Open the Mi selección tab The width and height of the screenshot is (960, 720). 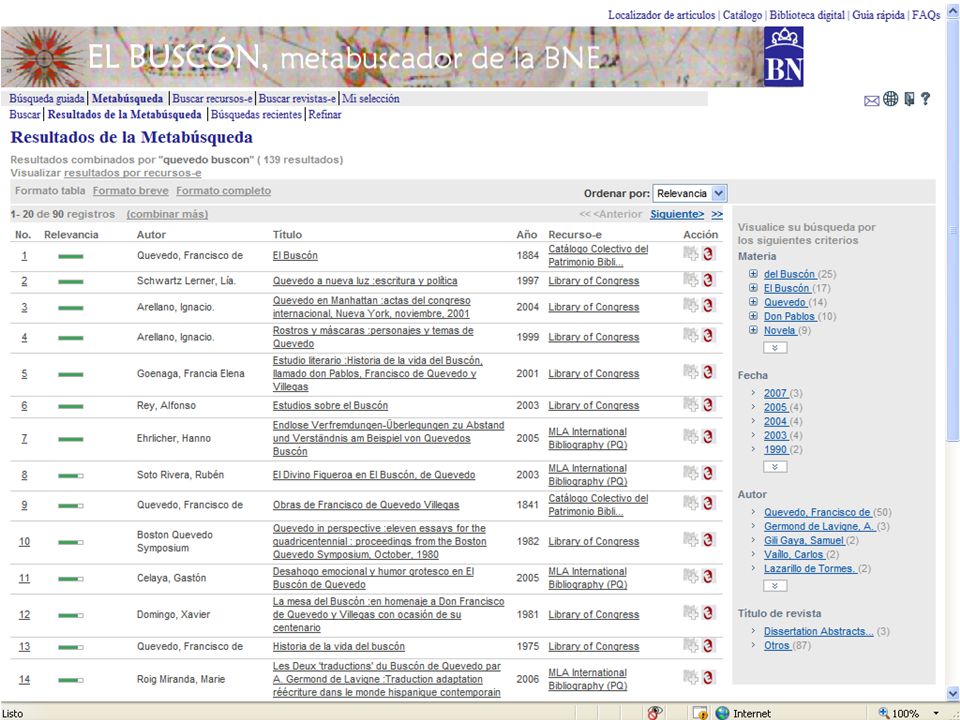[370, 99]
